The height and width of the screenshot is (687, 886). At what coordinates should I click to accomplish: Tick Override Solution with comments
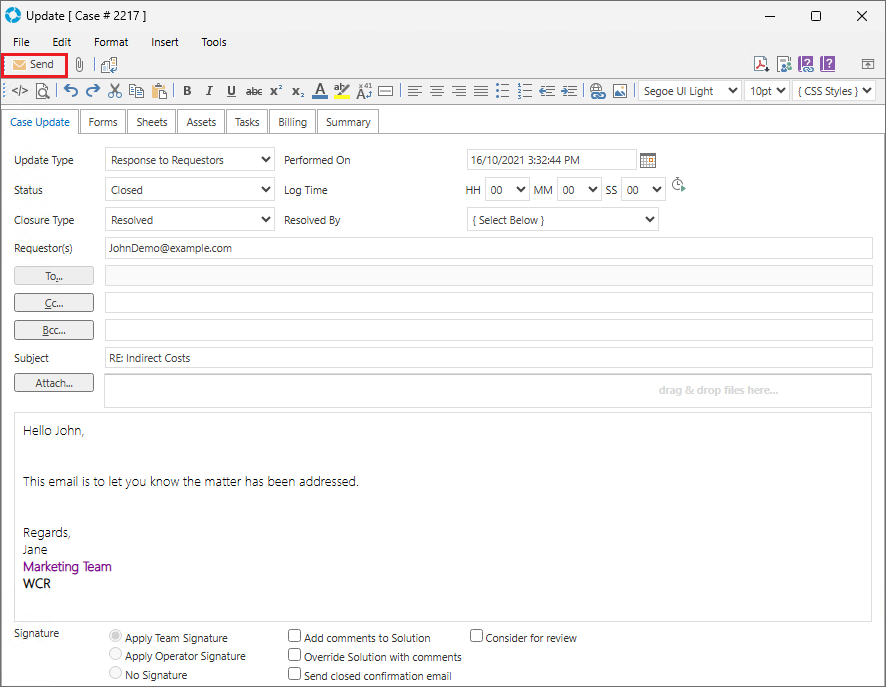click(x=294, y=655)
